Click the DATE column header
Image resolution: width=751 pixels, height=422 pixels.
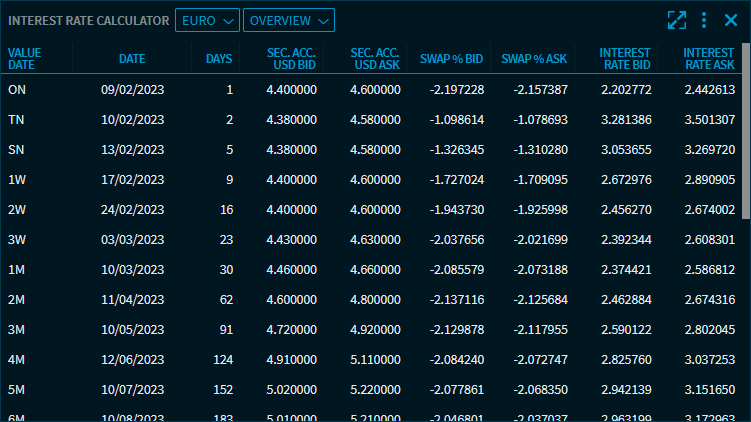132,59
